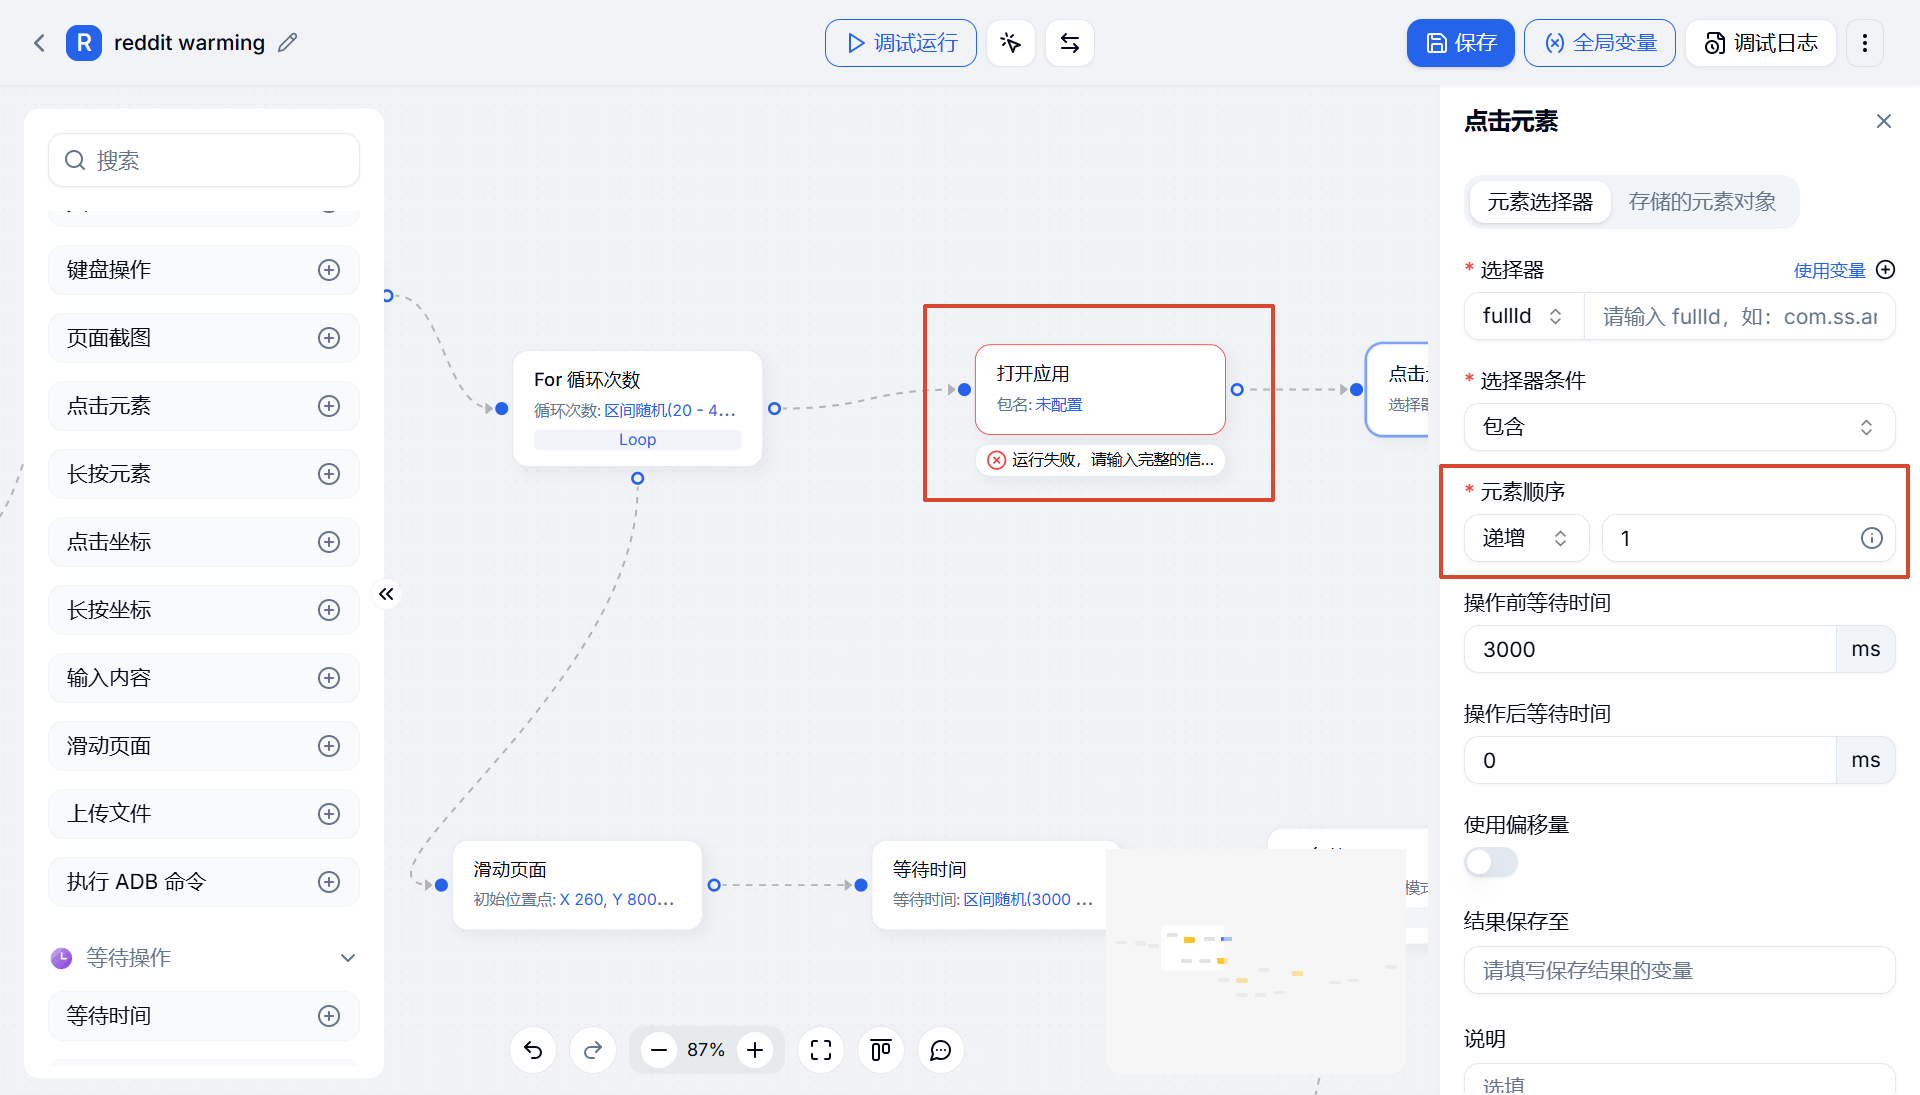Image resolution: width=1920 pixels, height=1095 pixels.
Task: Click the add variable plus icon beside 使用变量
Action: (1886, 270)
